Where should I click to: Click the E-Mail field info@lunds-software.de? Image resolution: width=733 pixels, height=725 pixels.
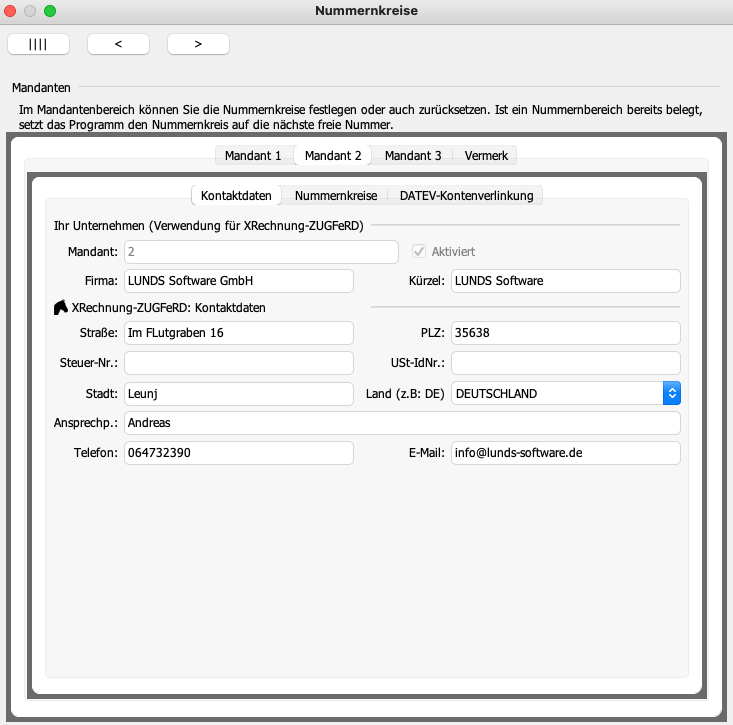pos(566,453)
